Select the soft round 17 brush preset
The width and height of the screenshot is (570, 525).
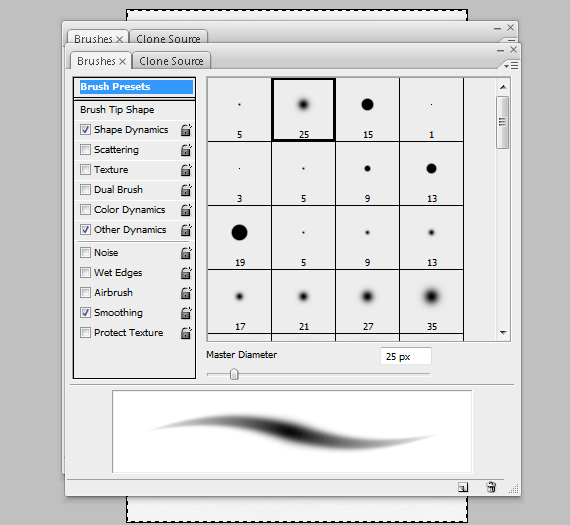[240, 301]
